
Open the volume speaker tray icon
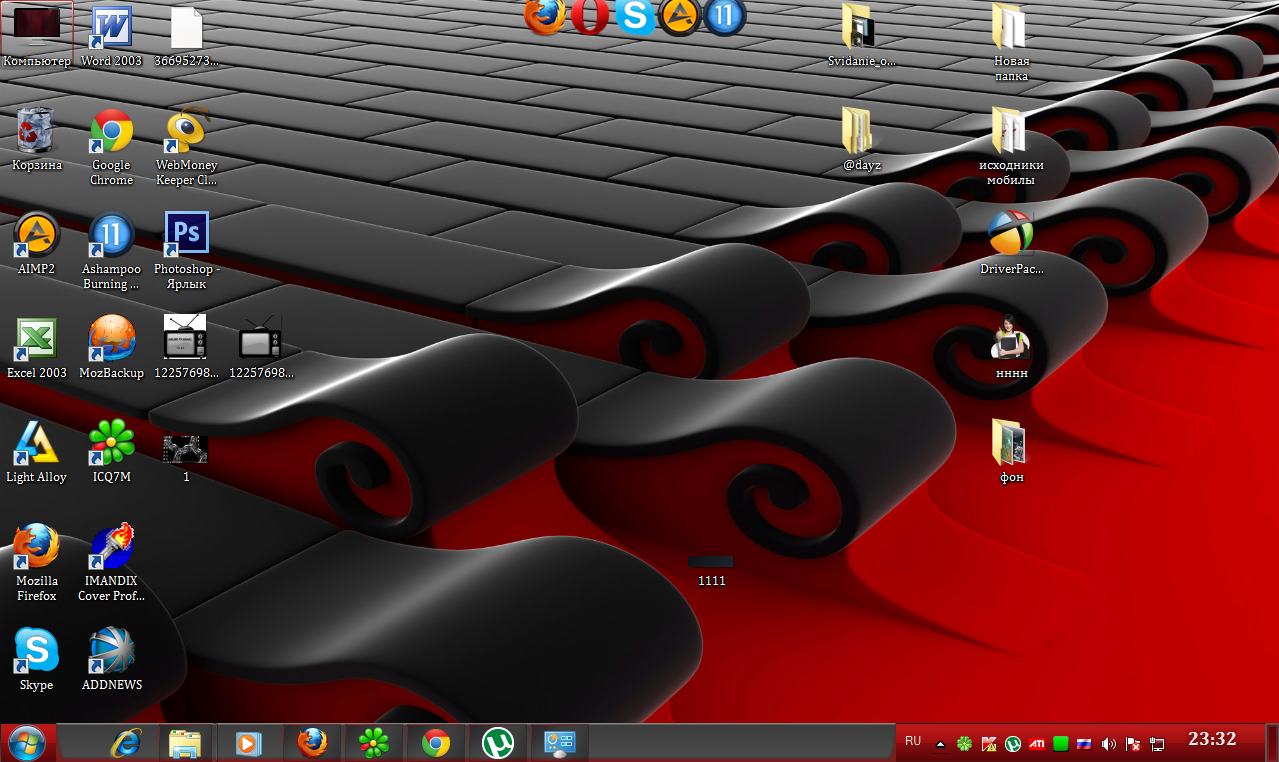[x=1109, y=744]
